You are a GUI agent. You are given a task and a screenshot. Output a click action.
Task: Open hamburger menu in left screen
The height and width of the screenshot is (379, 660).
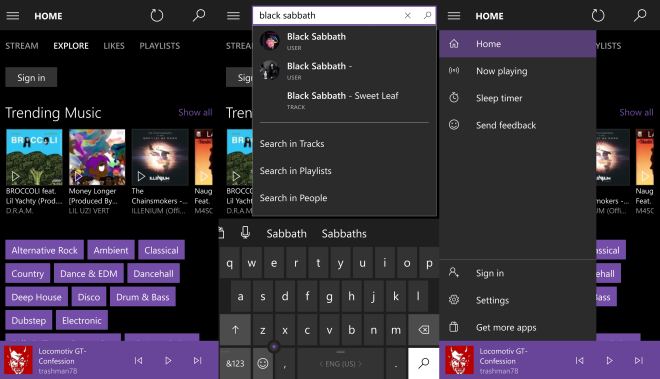(13, 16)
